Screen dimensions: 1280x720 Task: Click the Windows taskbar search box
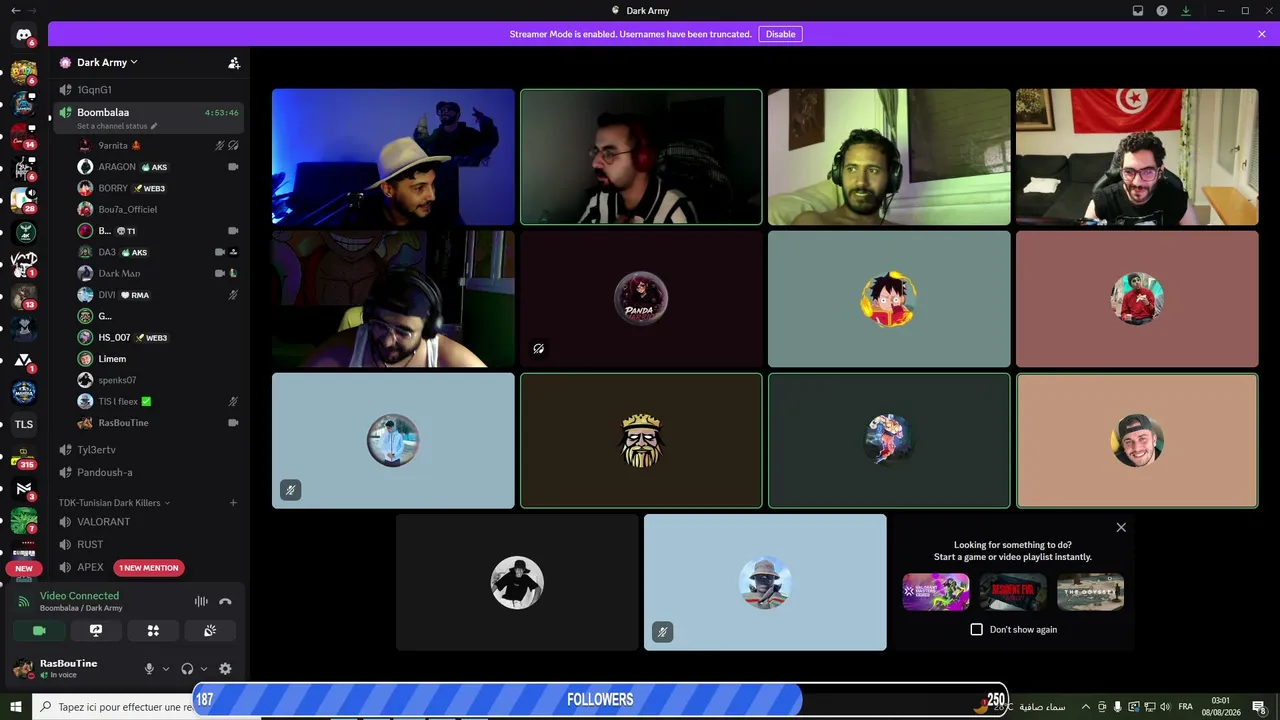(115, 707)
